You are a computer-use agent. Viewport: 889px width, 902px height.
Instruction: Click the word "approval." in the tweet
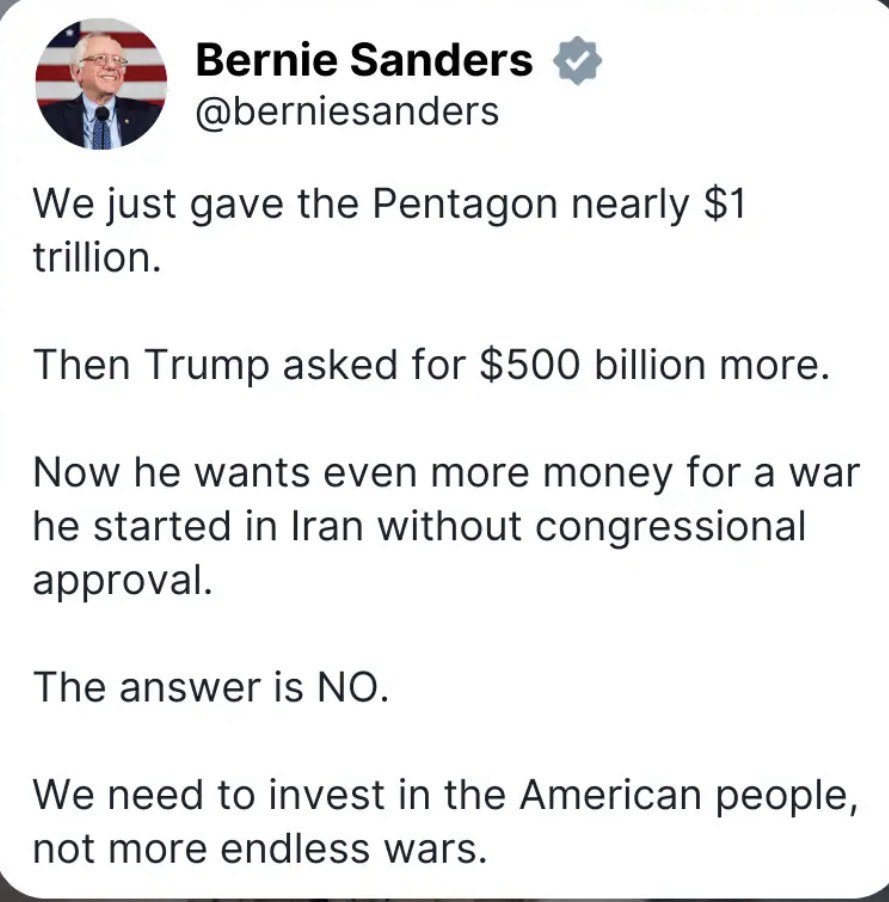tap(123, 580)
